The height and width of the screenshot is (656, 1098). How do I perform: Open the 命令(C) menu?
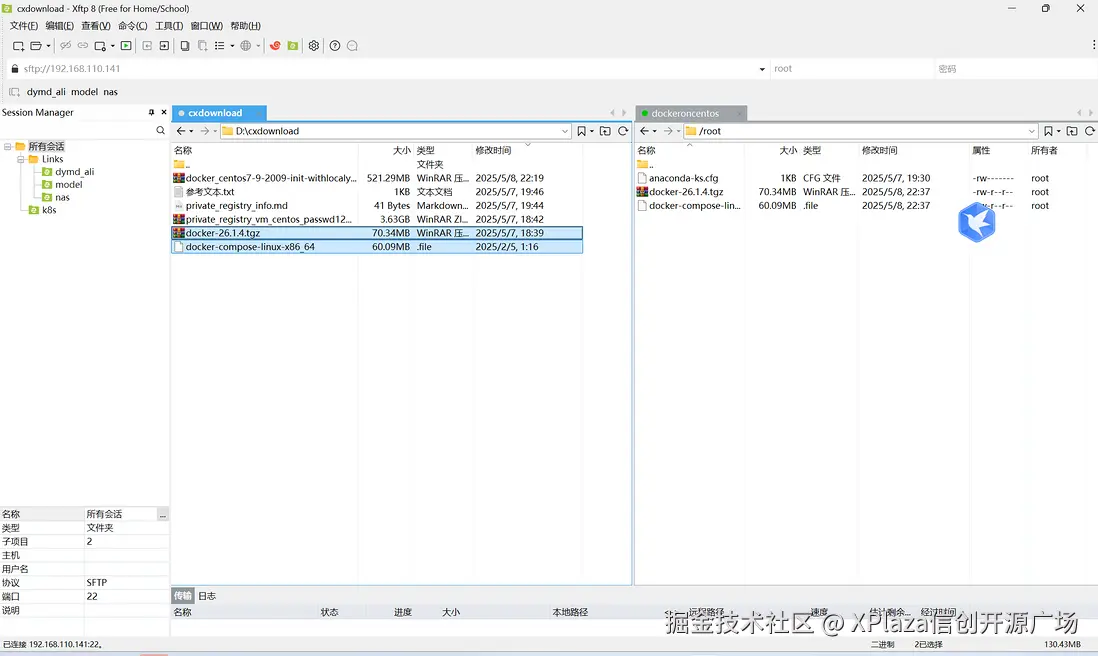[132, 26]
